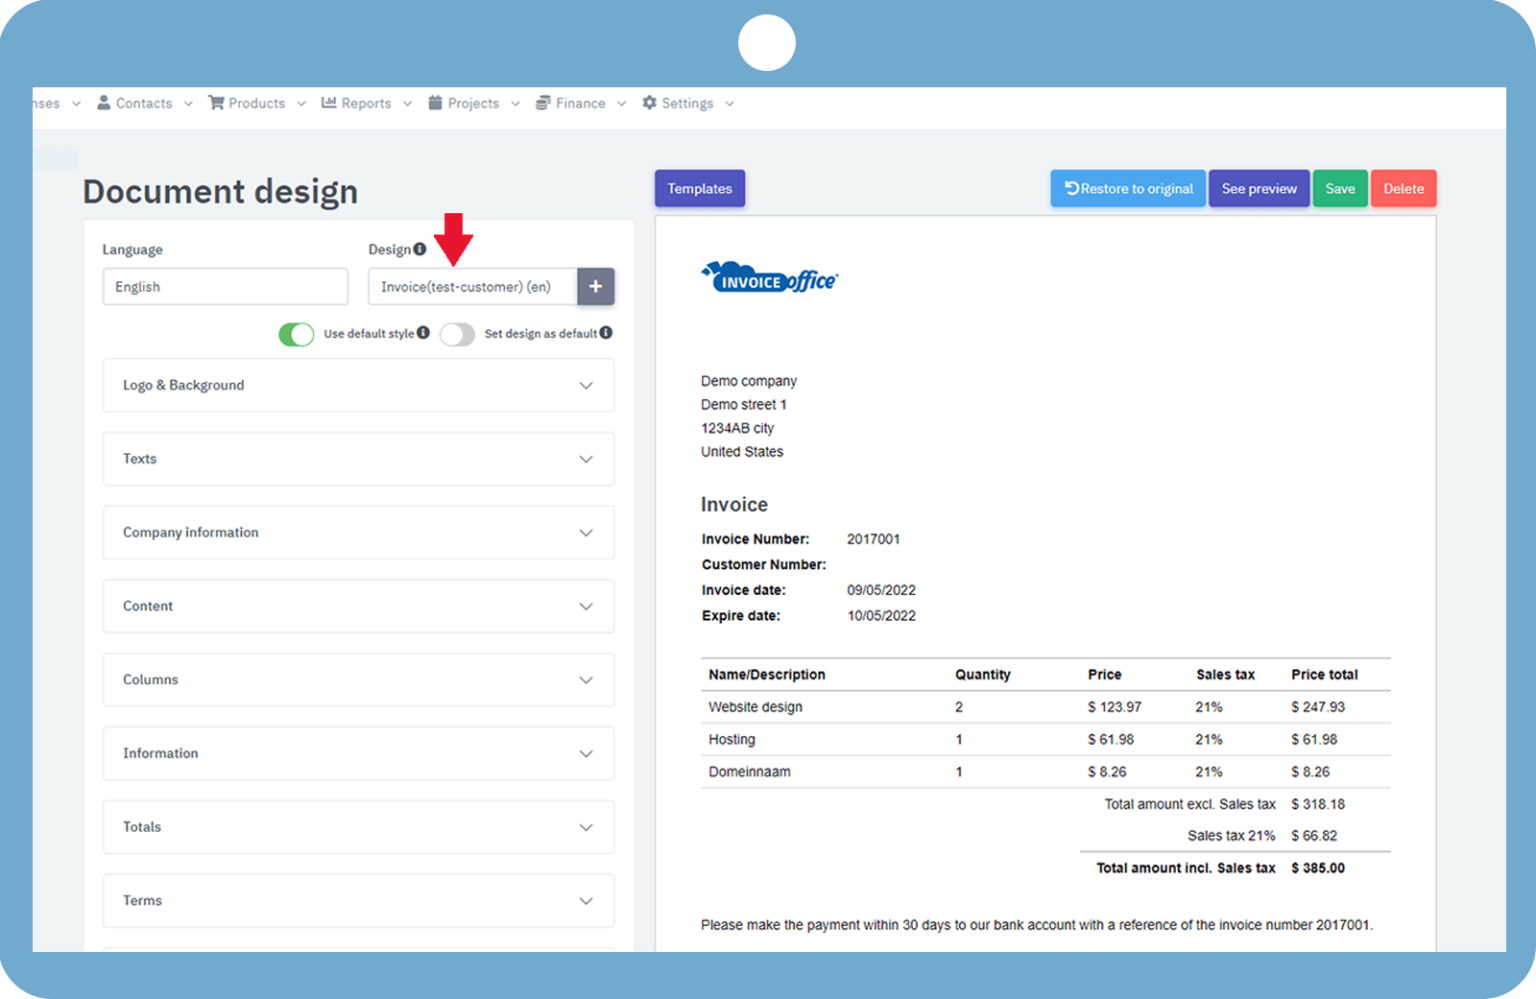1536x999 pixels.
Task: Open See preview of the invoice
Action: coord(1258,188)
